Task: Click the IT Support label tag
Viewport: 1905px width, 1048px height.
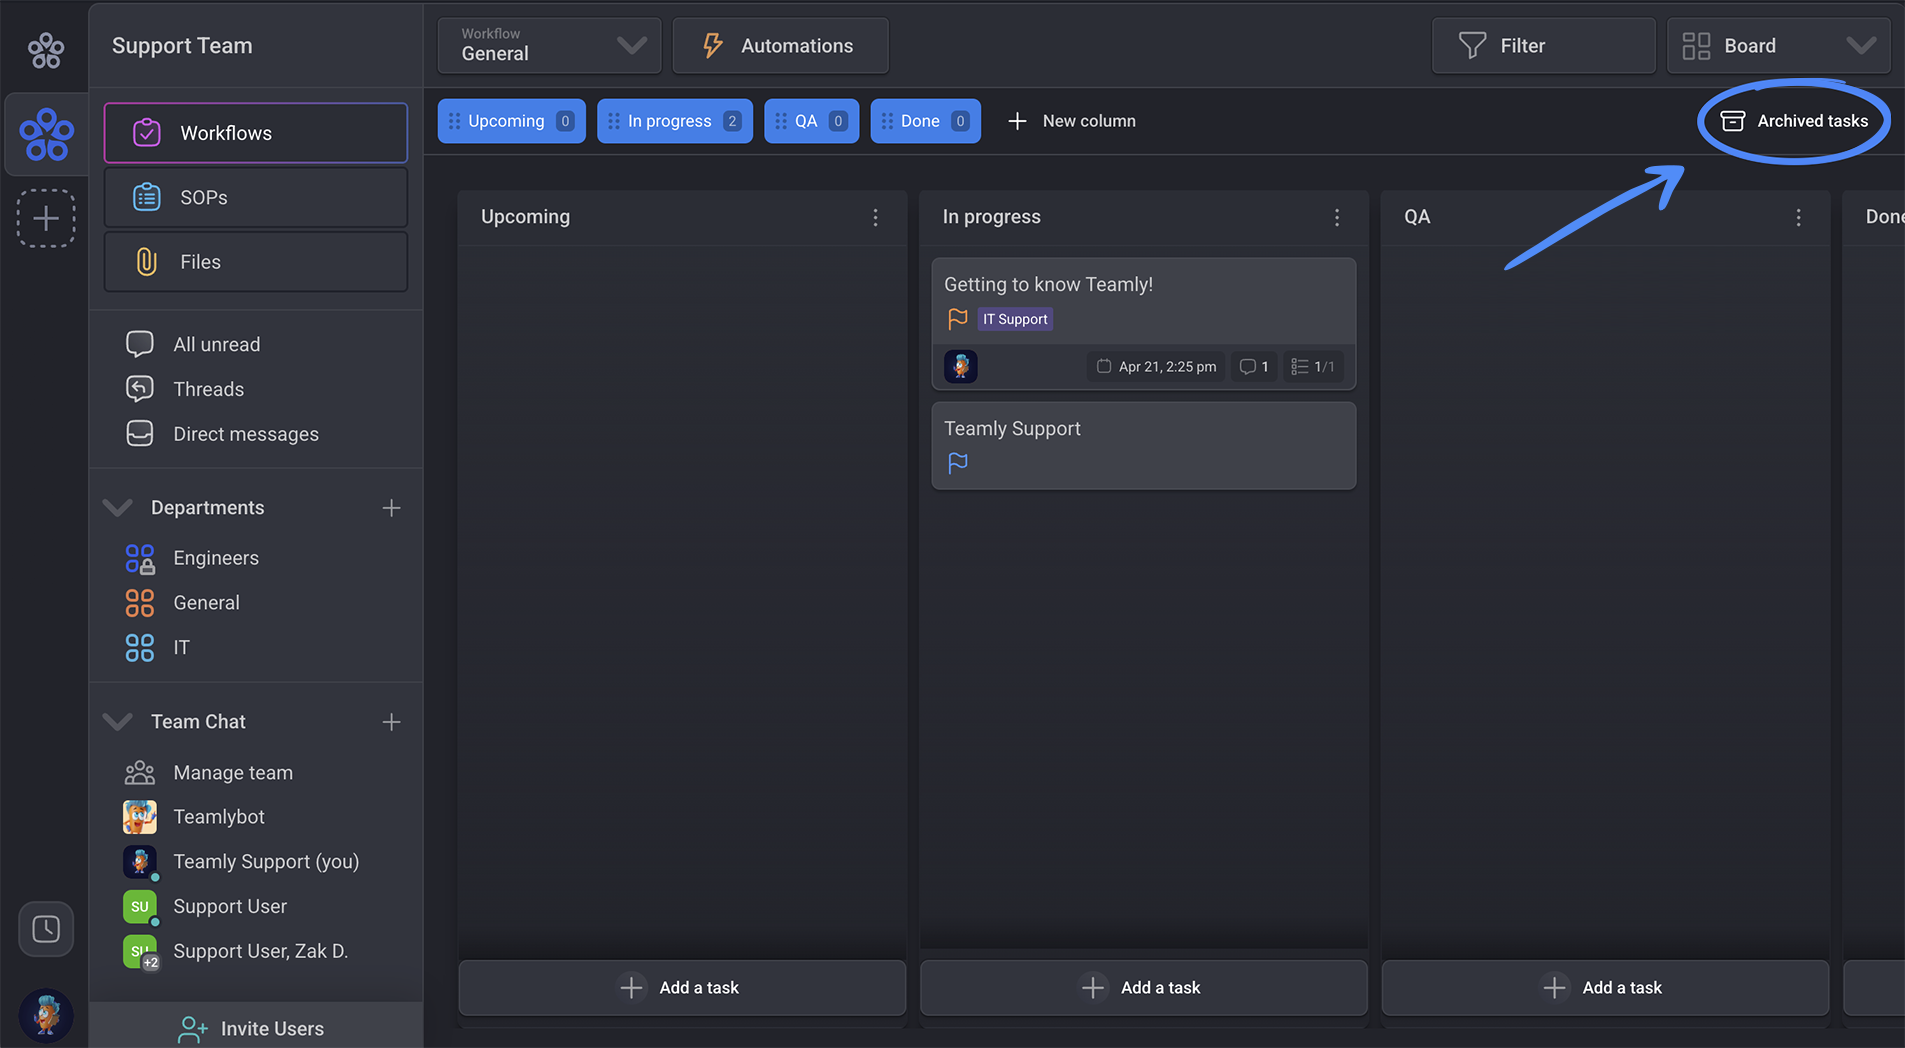Action: pyautogui.click(x=1015, y=319)
